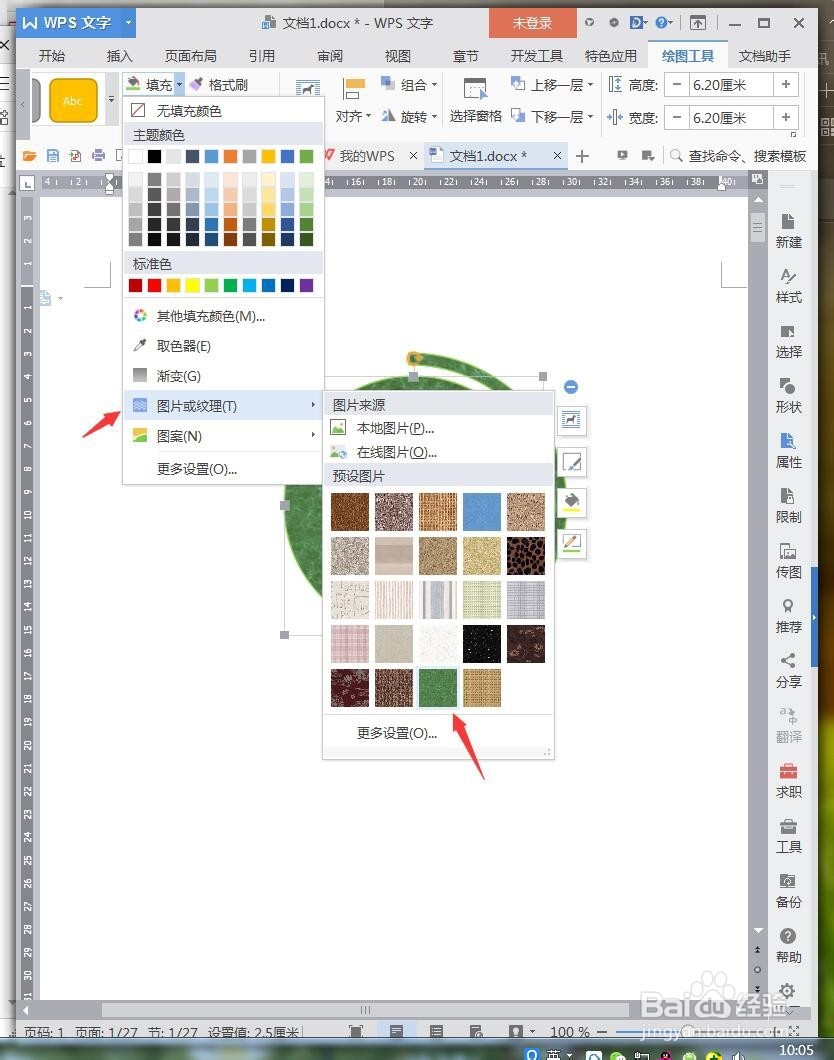834x1060 pixels.
Task: Select the blue texture preset thumbnail
Action: (482, 512)
